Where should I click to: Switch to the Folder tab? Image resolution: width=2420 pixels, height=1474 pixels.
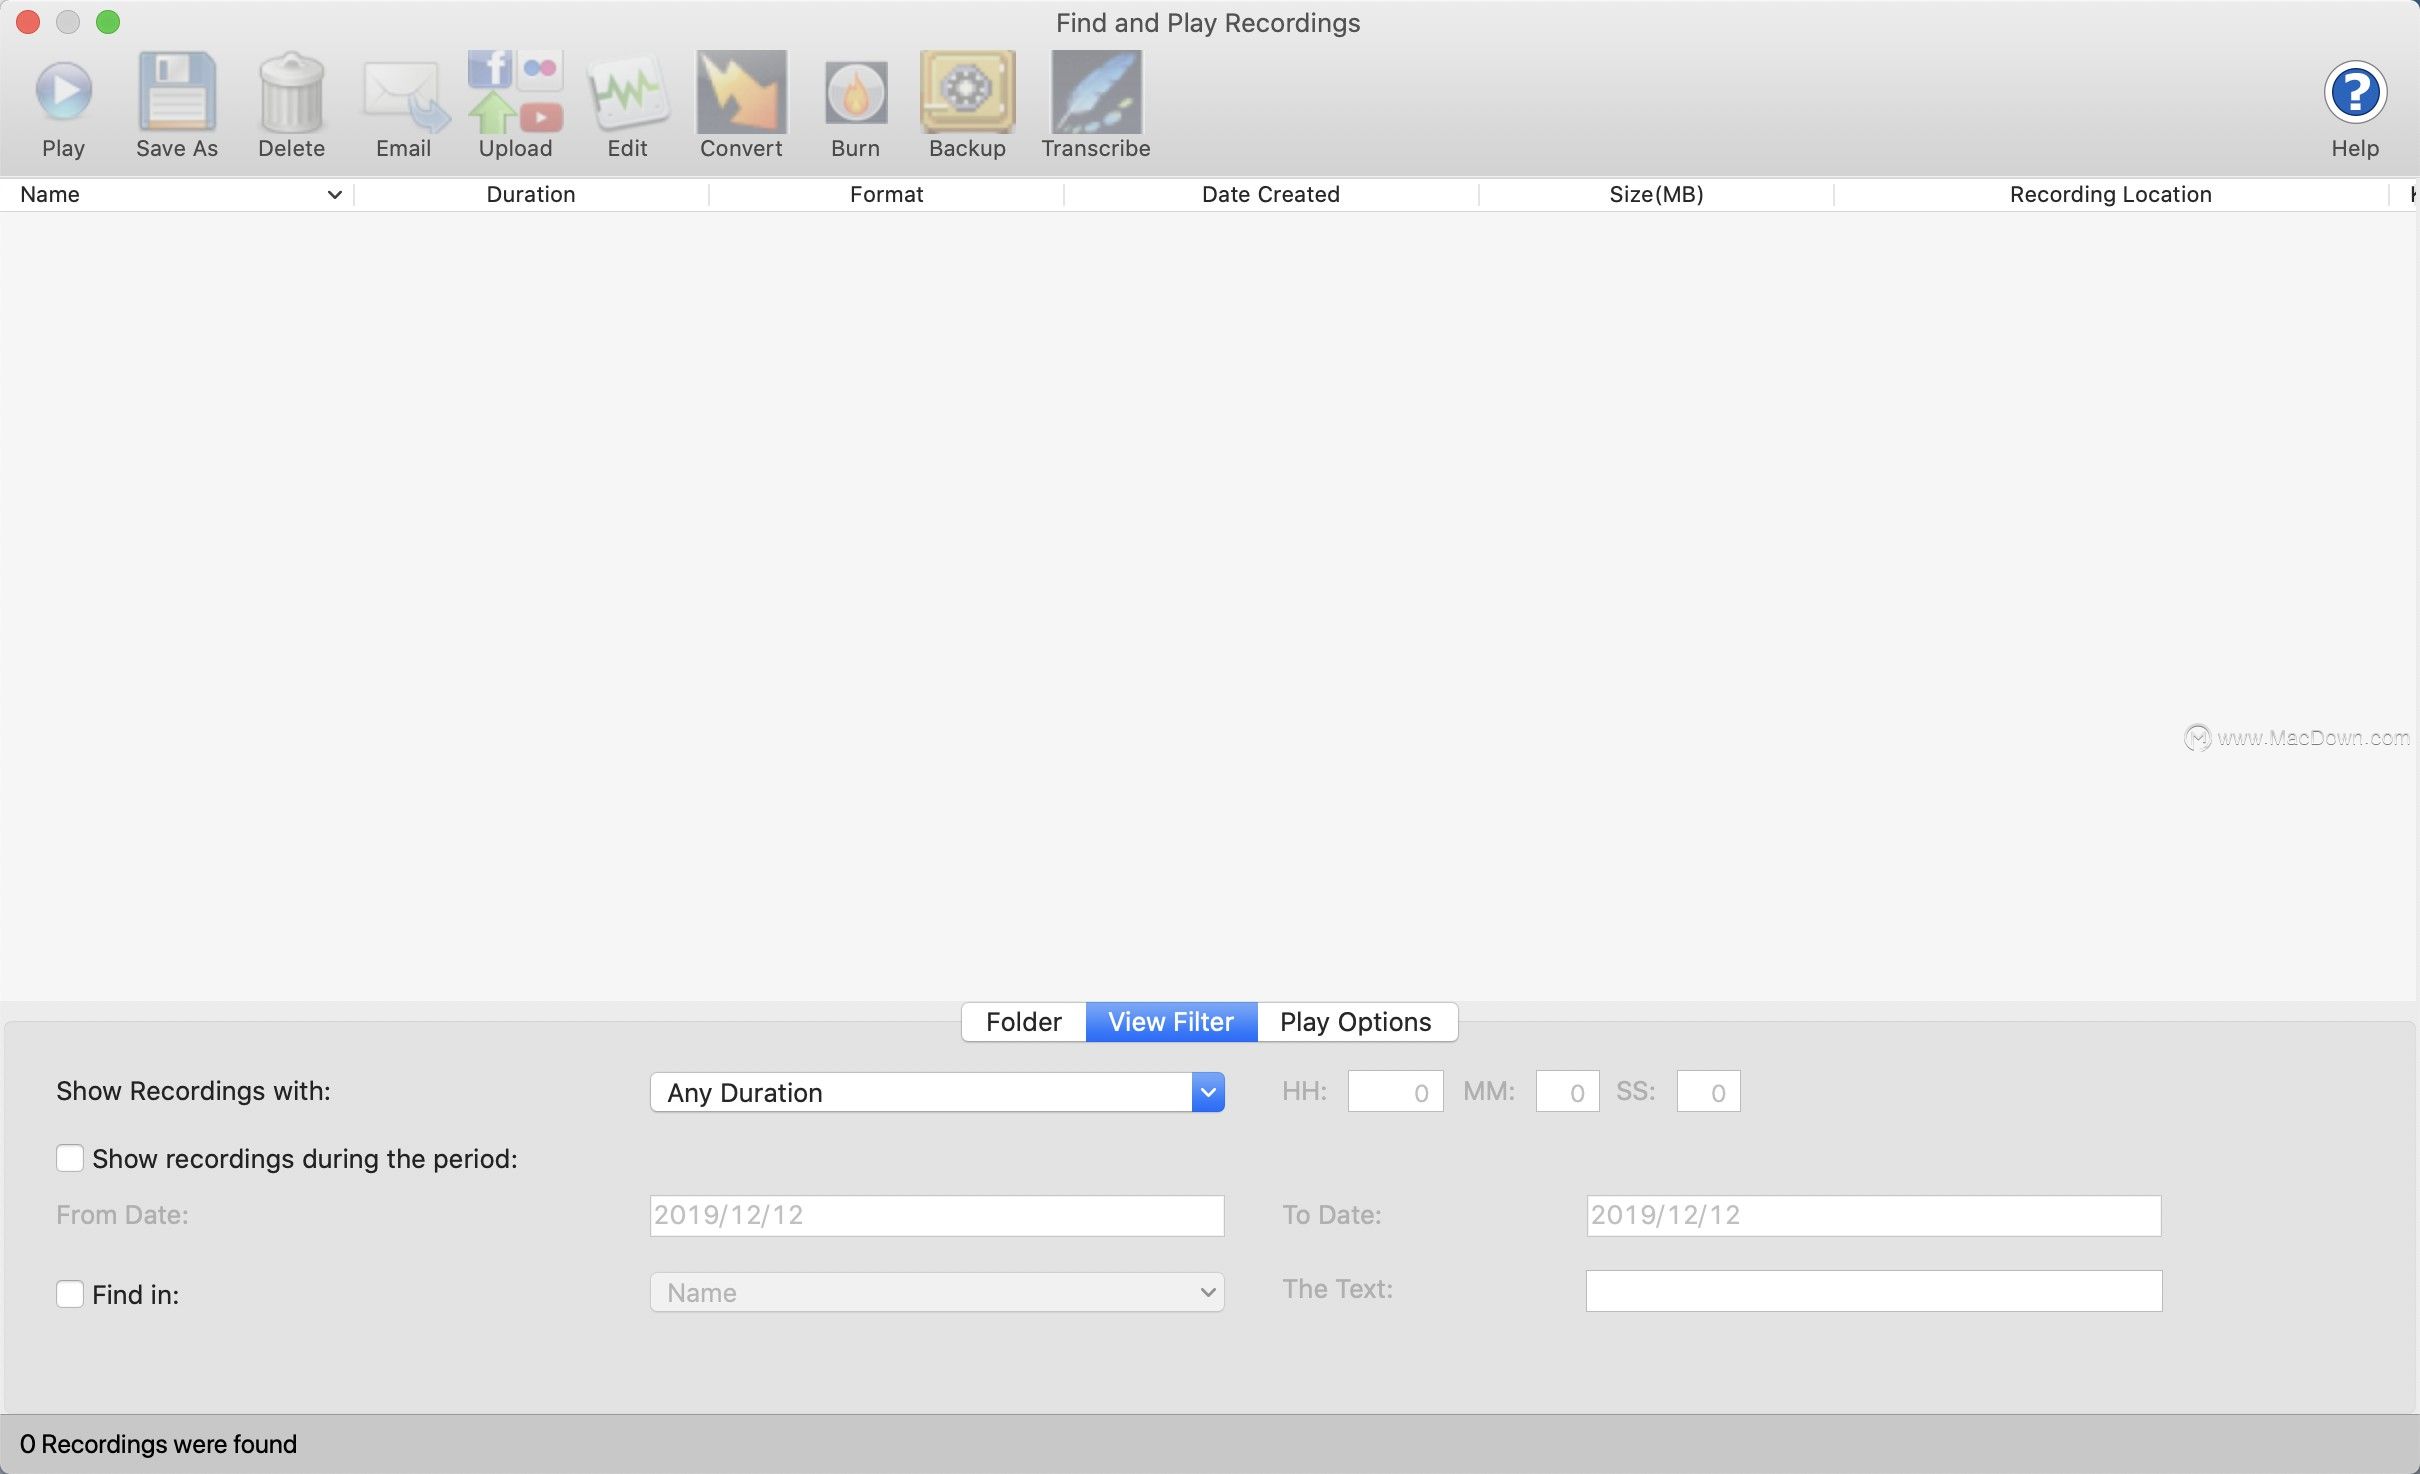tap(1022, 1021)
